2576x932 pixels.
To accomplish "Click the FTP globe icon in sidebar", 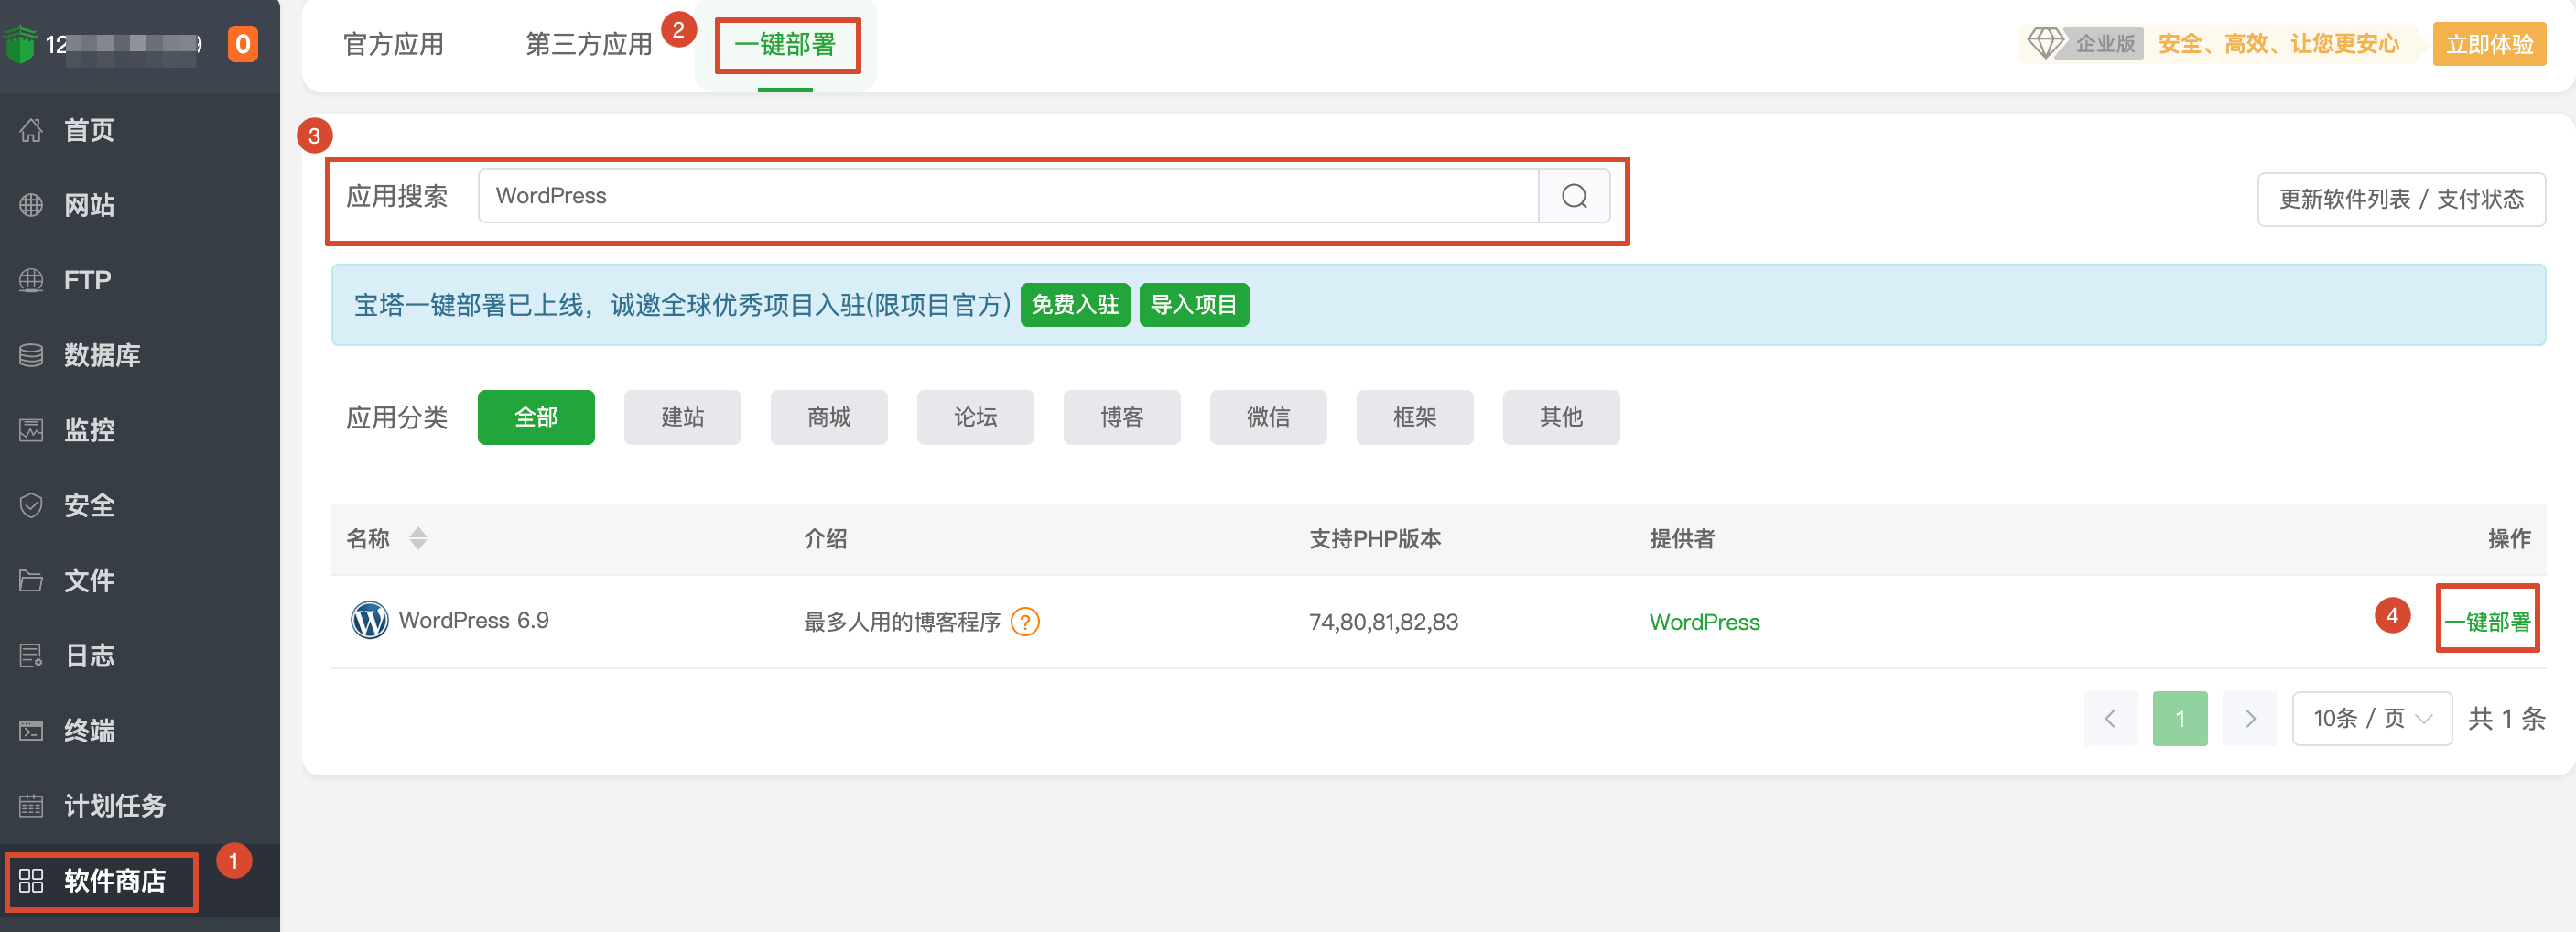I will 31,280.
